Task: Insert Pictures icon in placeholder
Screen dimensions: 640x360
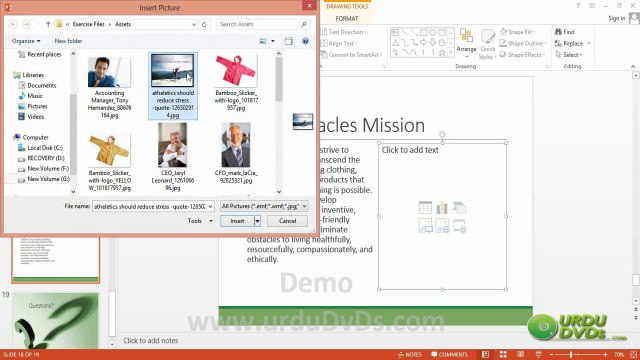Action: click(x=425, y=225)
